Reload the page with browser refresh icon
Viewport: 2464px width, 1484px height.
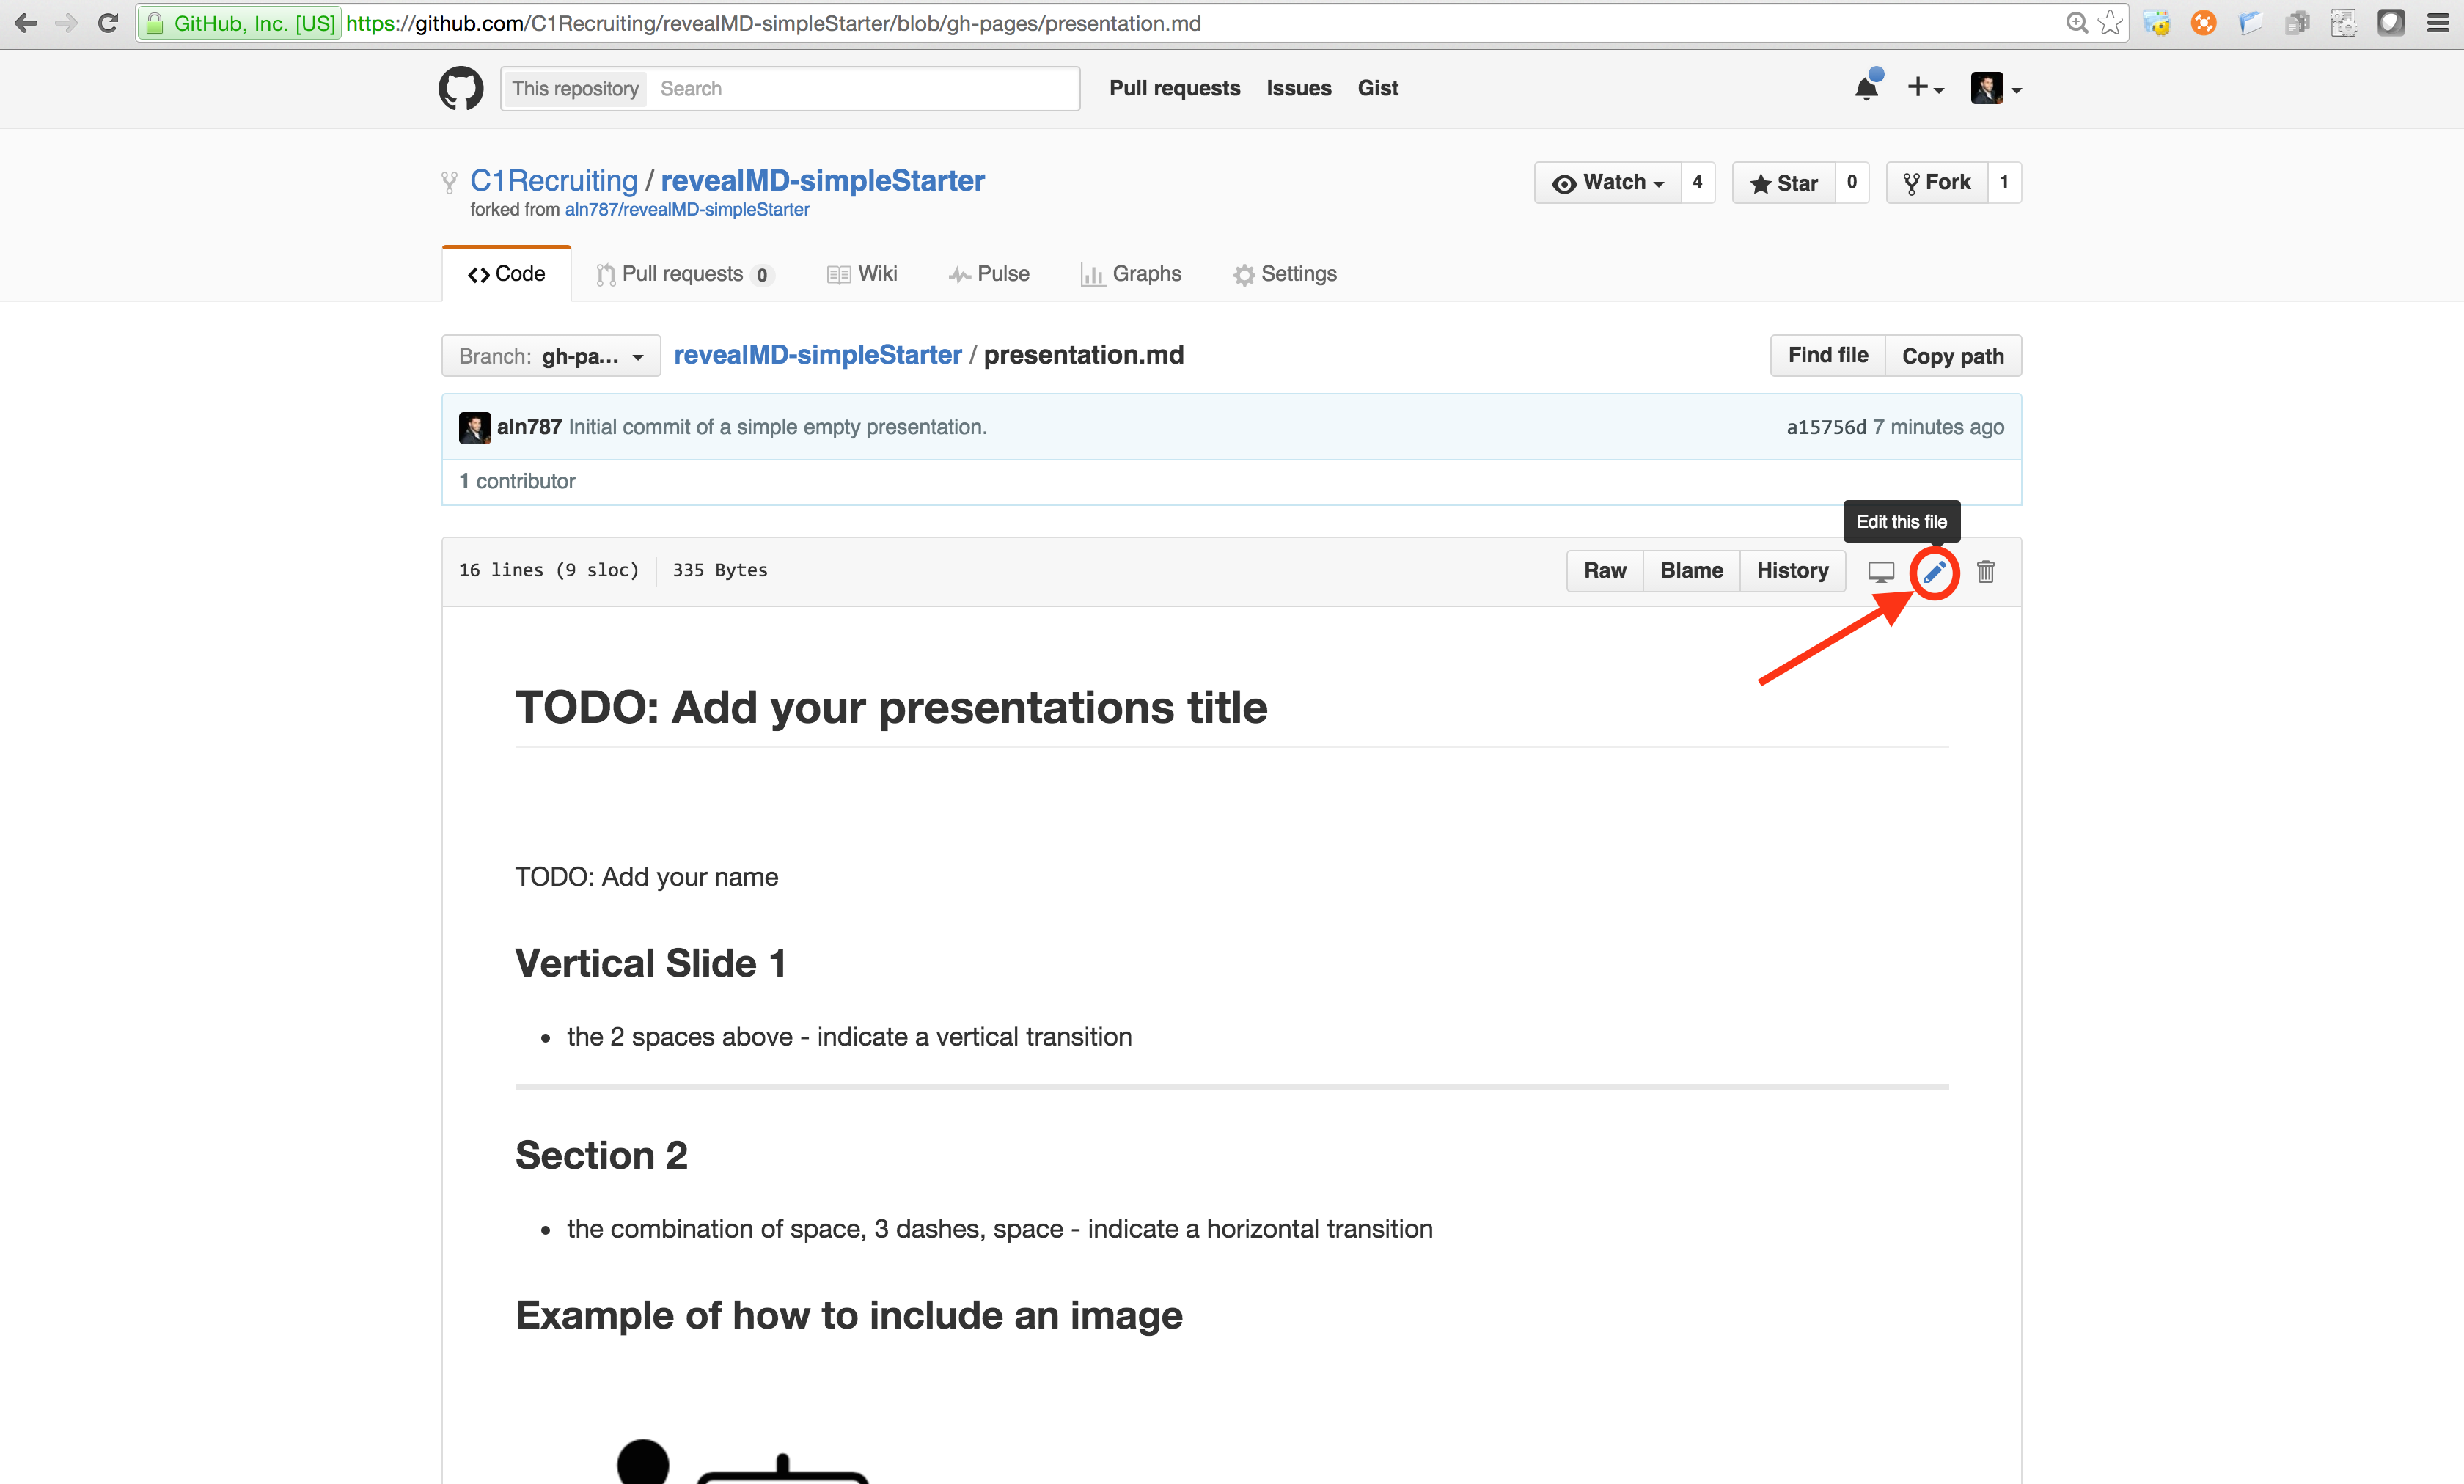pos(108,23)
